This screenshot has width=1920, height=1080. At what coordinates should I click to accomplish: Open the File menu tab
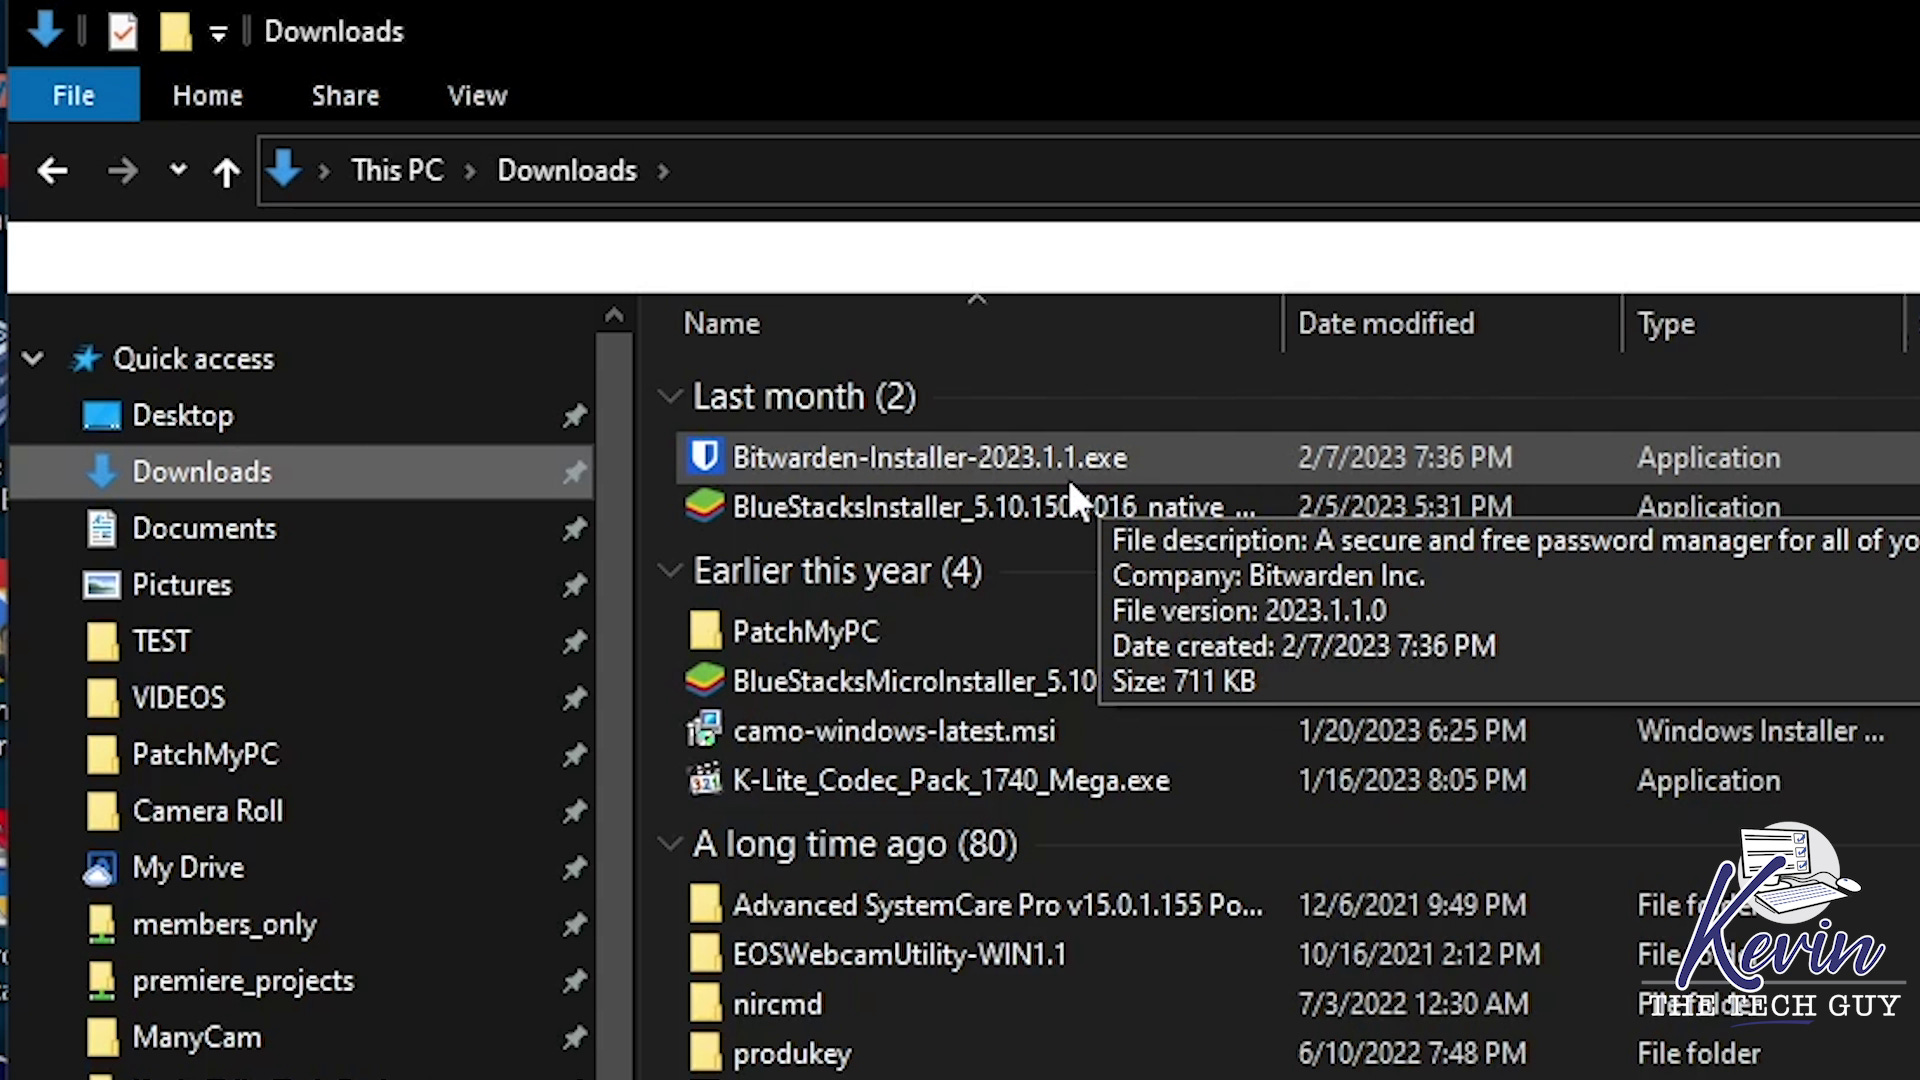click(x=74, y=96)
